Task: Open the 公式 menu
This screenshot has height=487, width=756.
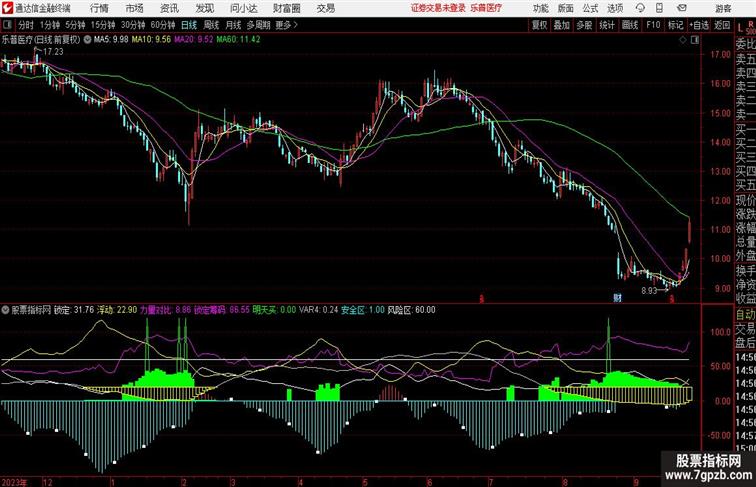Action: point(591,8)
